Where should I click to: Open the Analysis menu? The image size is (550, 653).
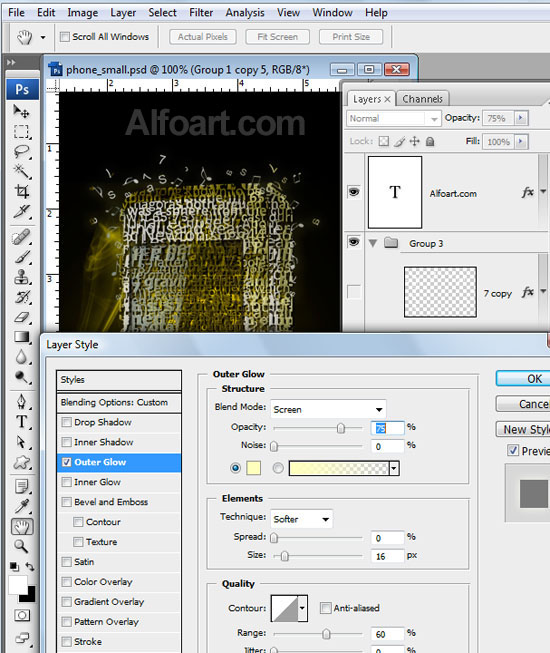pyautogui.click(x=245, y=12)
